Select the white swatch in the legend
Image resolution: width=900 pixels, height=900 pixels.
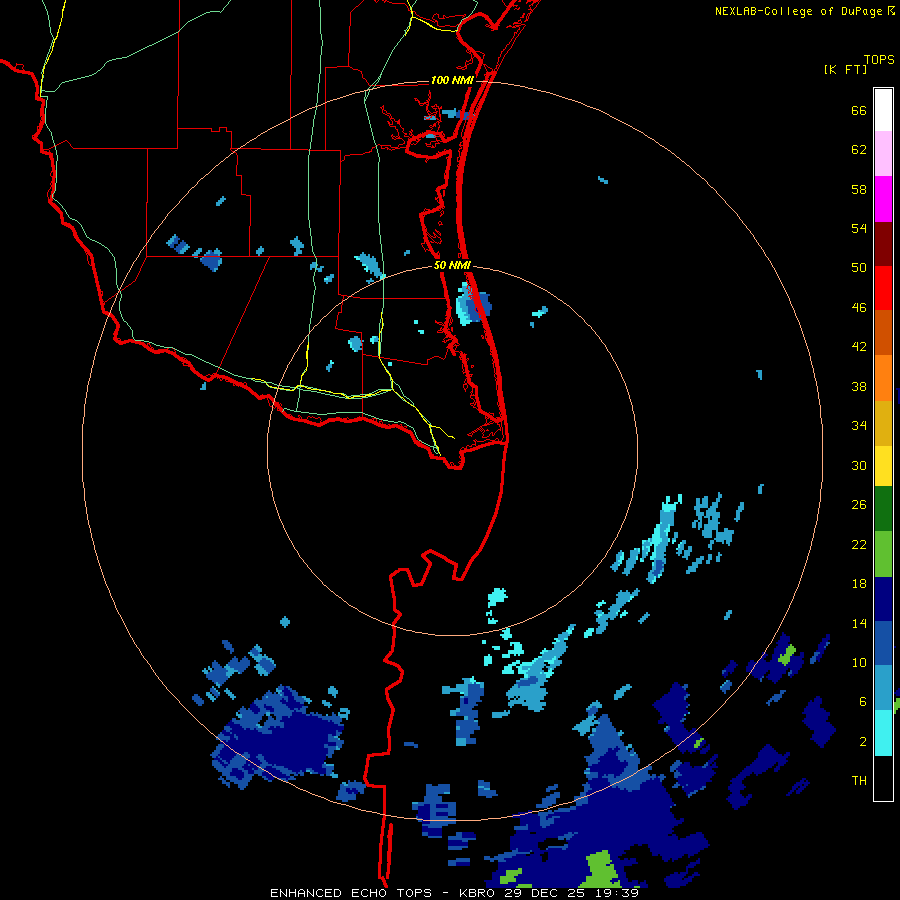click(883, 110)
